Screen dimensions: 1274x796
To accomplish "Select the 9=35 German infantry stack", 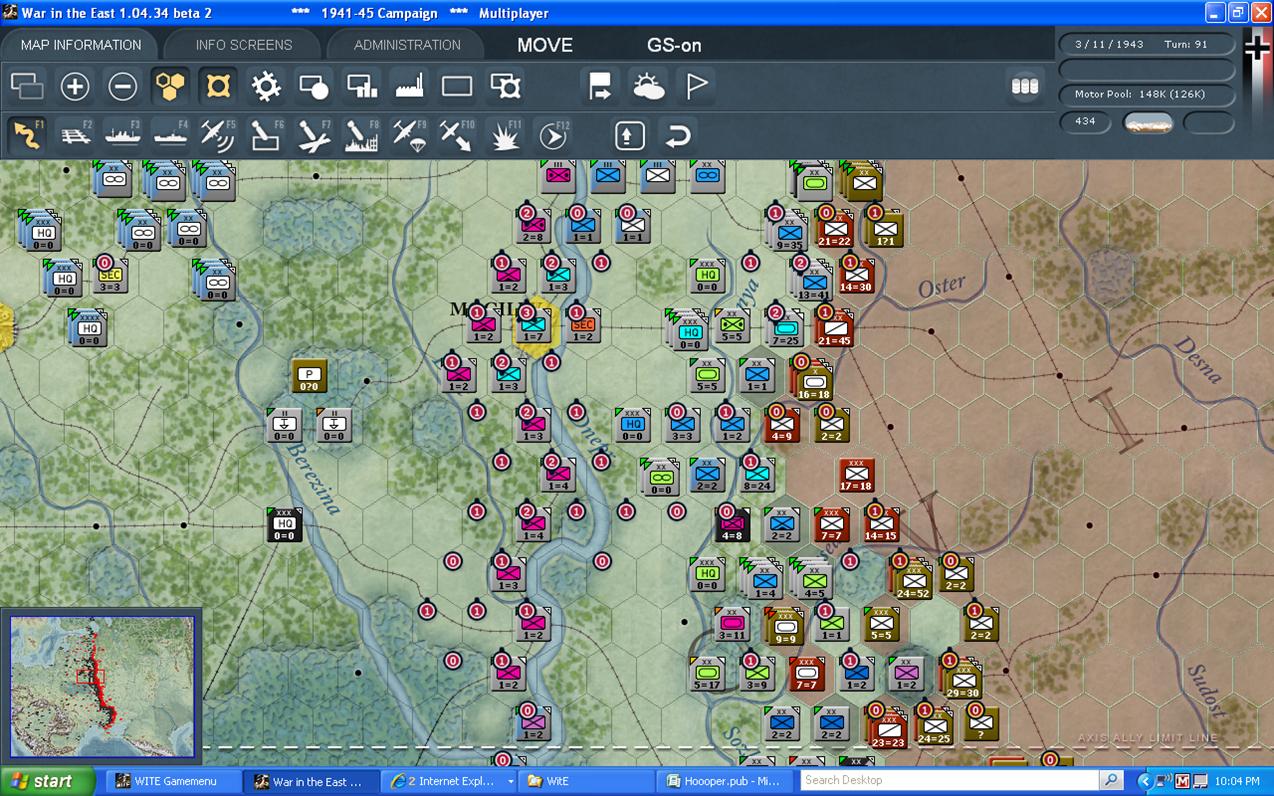I will click(790, 230).
